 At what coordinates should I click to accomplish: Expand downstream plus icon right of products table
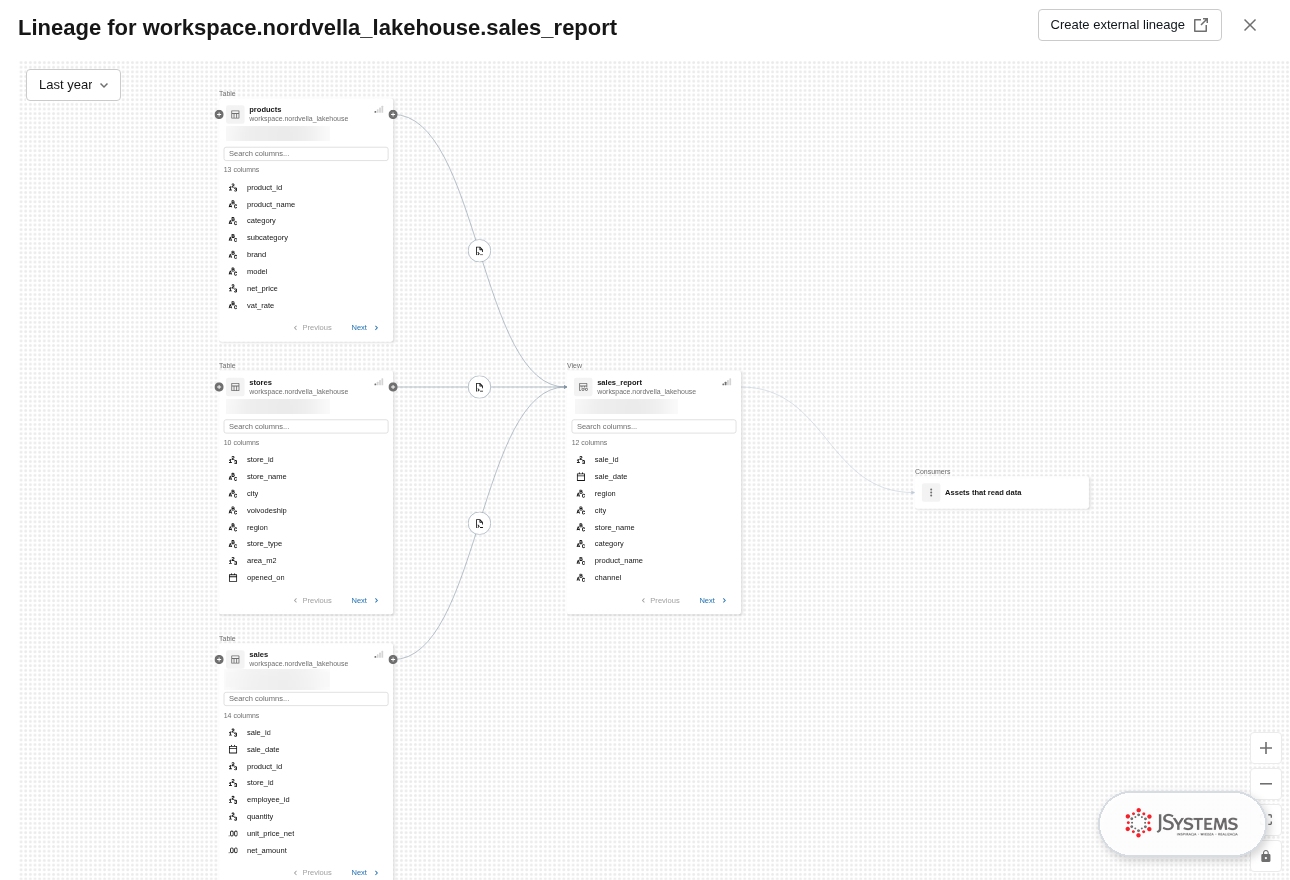click(393, 114)
